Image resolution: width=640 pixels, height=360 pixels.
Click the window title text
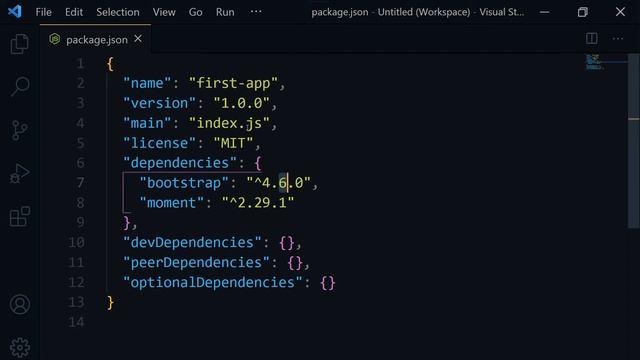(417, 12)
